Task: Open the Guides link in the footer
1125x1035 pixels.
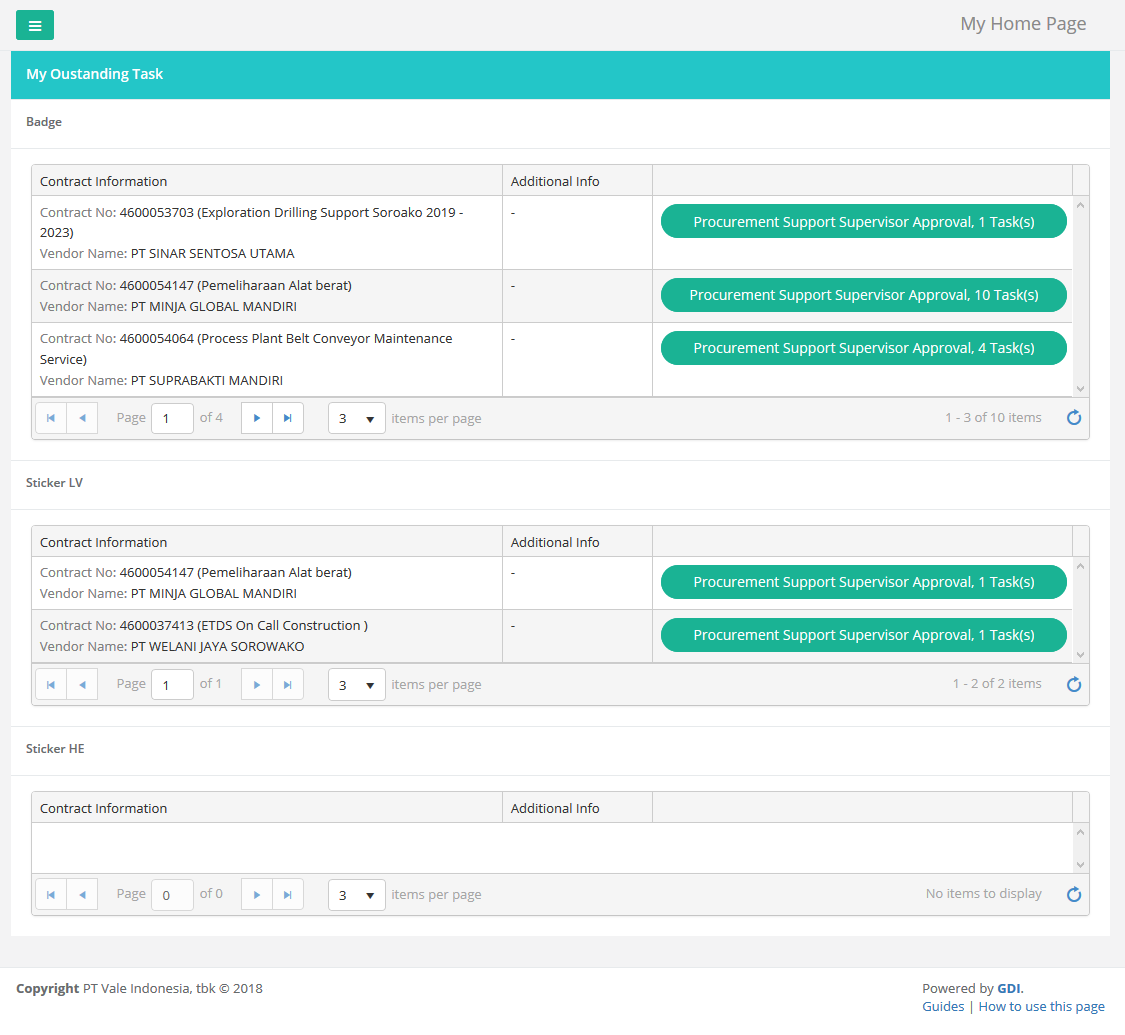Action: (943, 1007)
